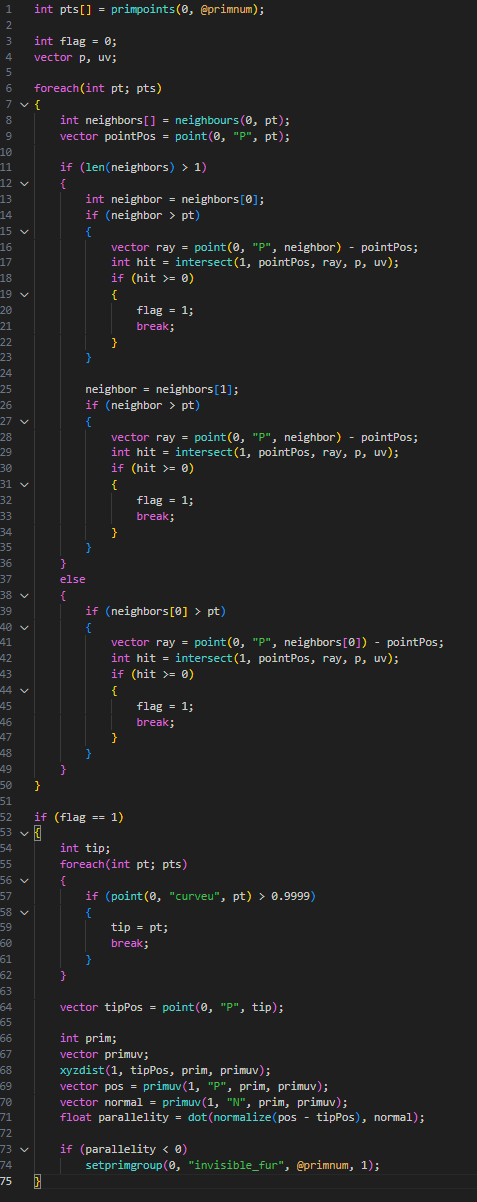Collapse the if block at line 12

point(22,183)
